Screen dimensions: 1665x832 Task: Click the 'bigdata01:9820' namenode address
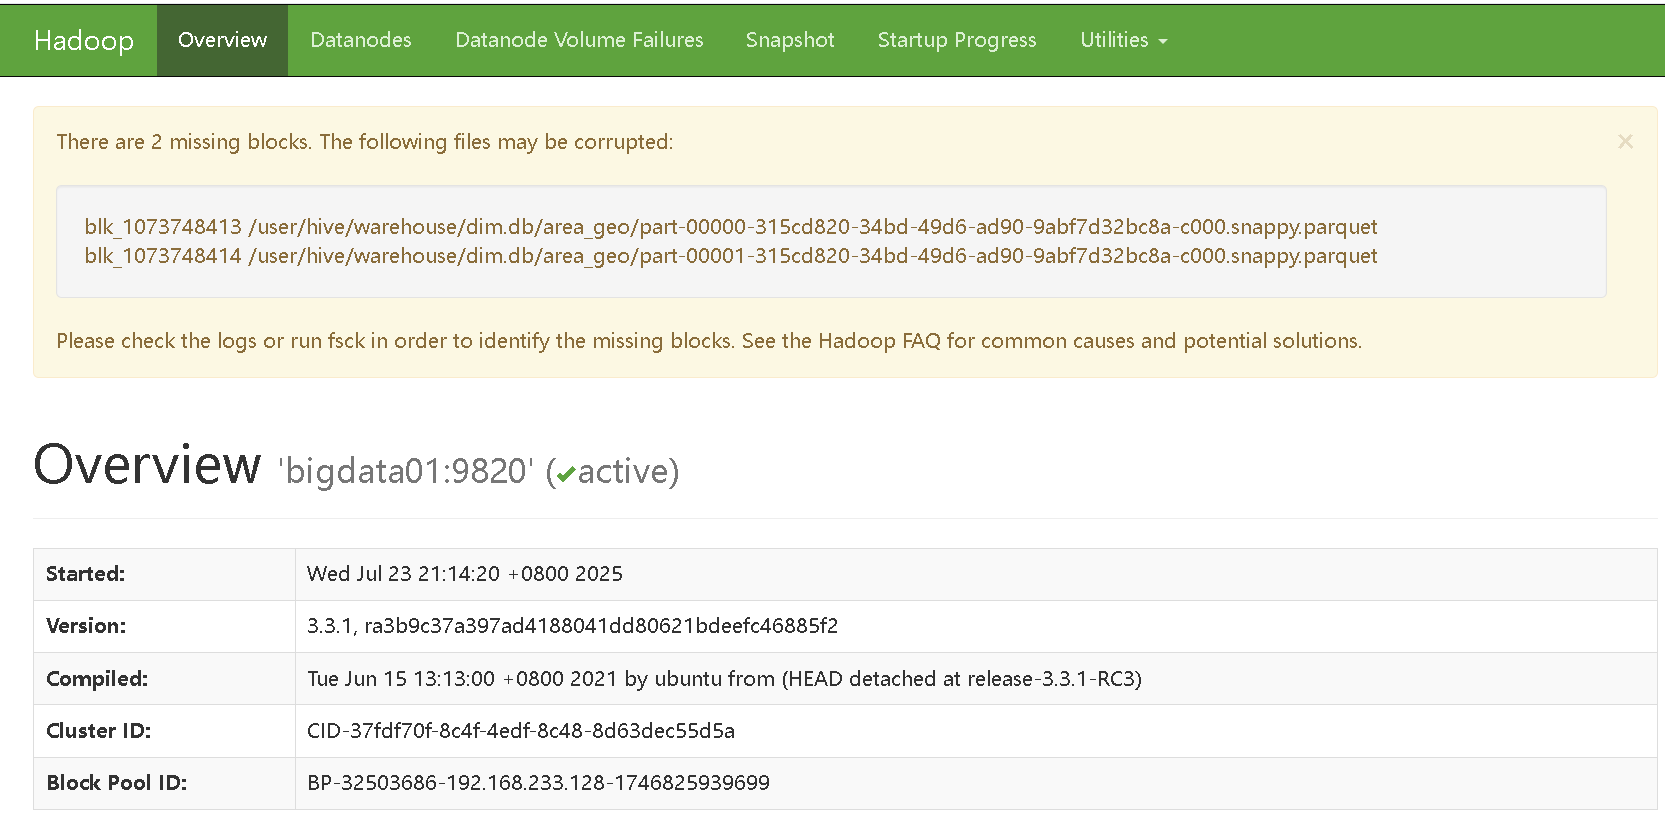click(406, 471)
